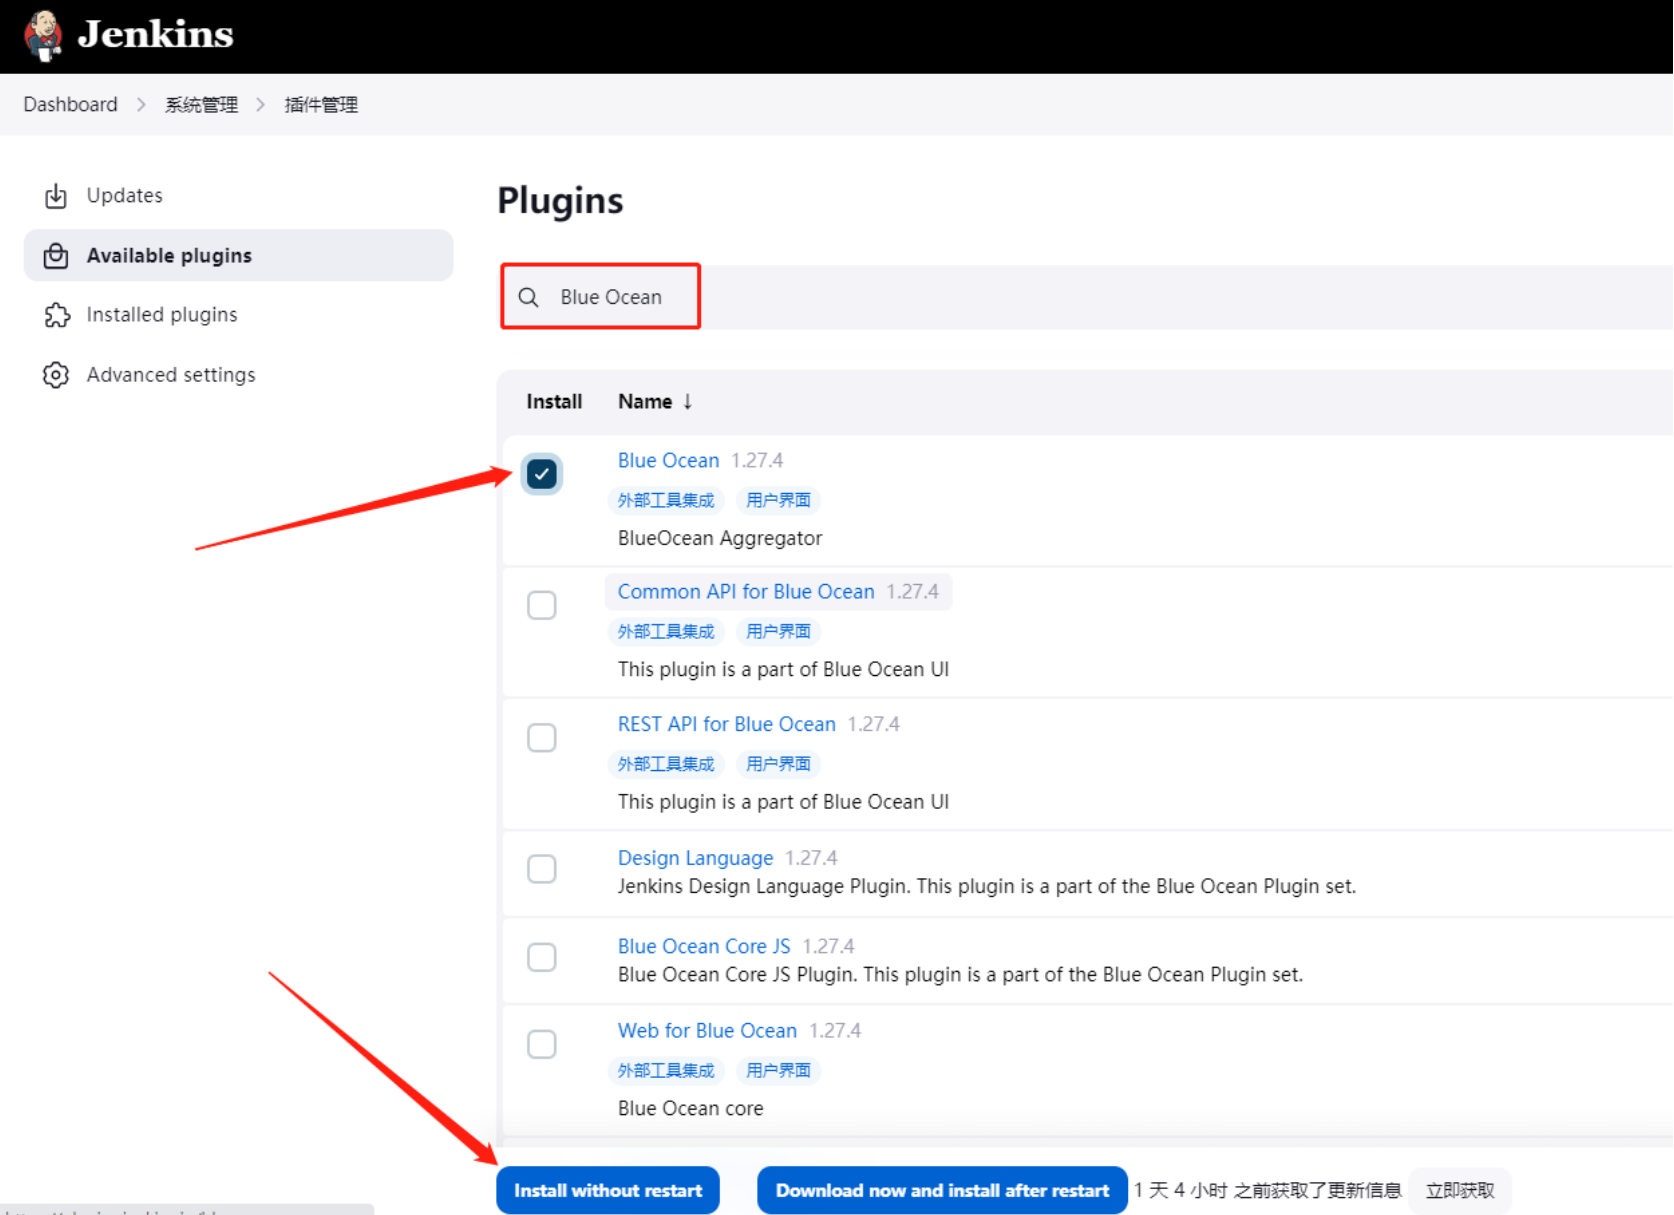Click the search magnifier icon
The height and width of the screenshot is (1215, 1674).
pyautogui.click(x=528, y=297)
